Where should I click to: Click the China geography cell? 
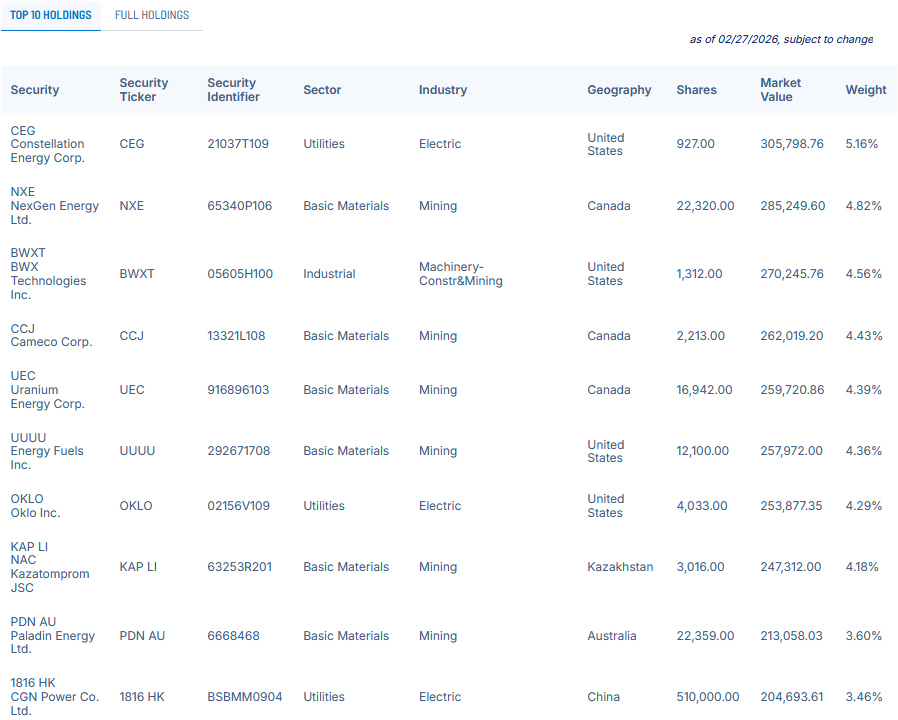(603, 697)
